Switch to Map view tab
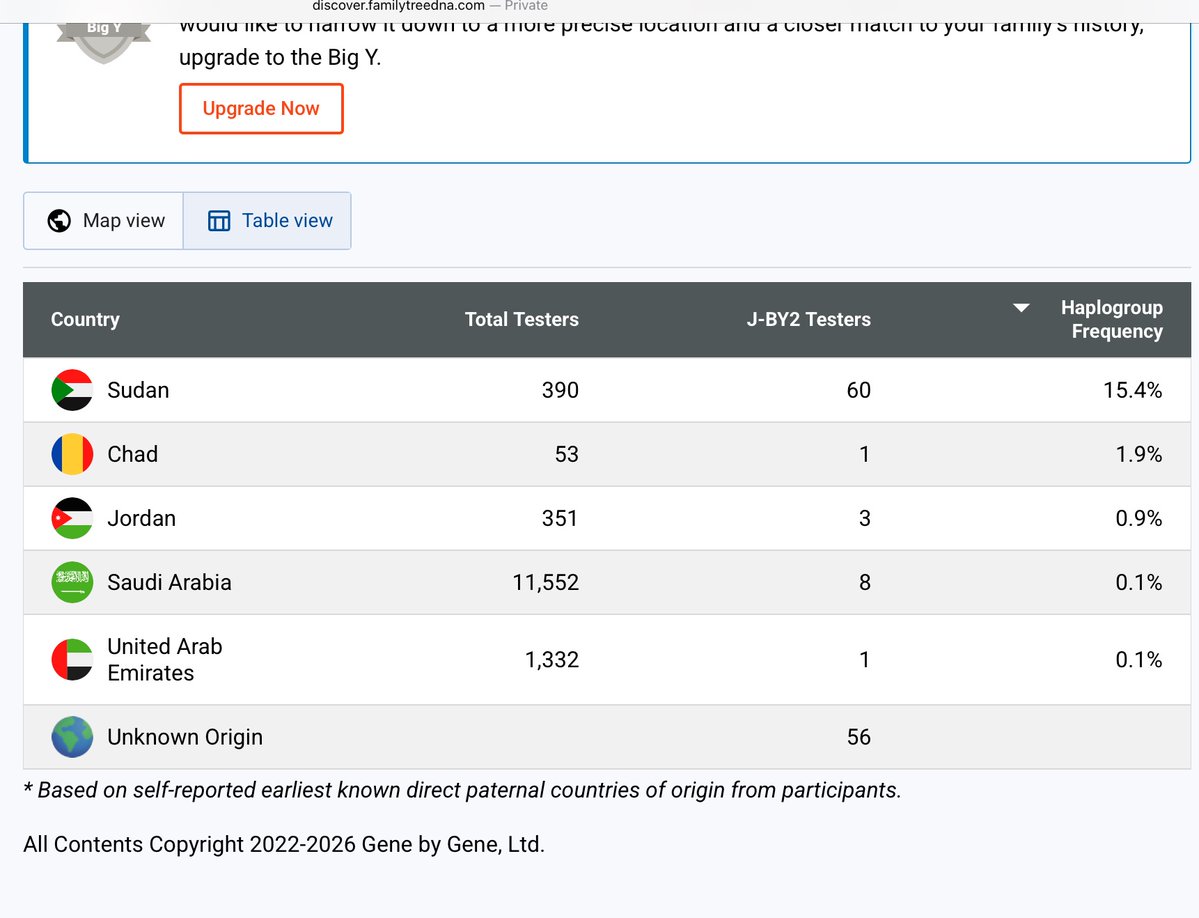This screenshot has width=1199, height=918. pyautogui.click(x=104, y=221)
